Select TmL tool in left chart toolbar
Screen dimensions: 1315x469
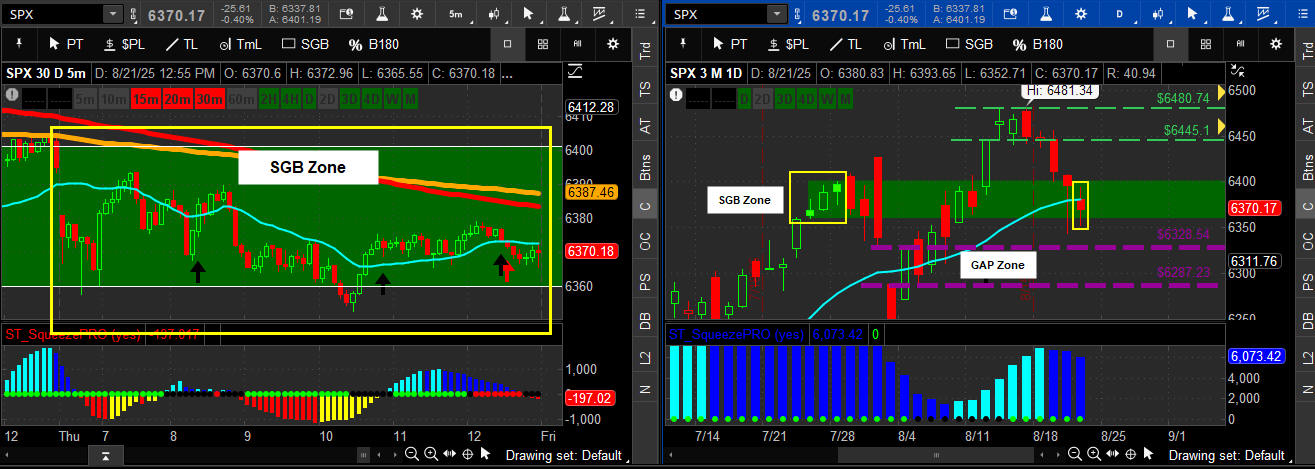240,44
